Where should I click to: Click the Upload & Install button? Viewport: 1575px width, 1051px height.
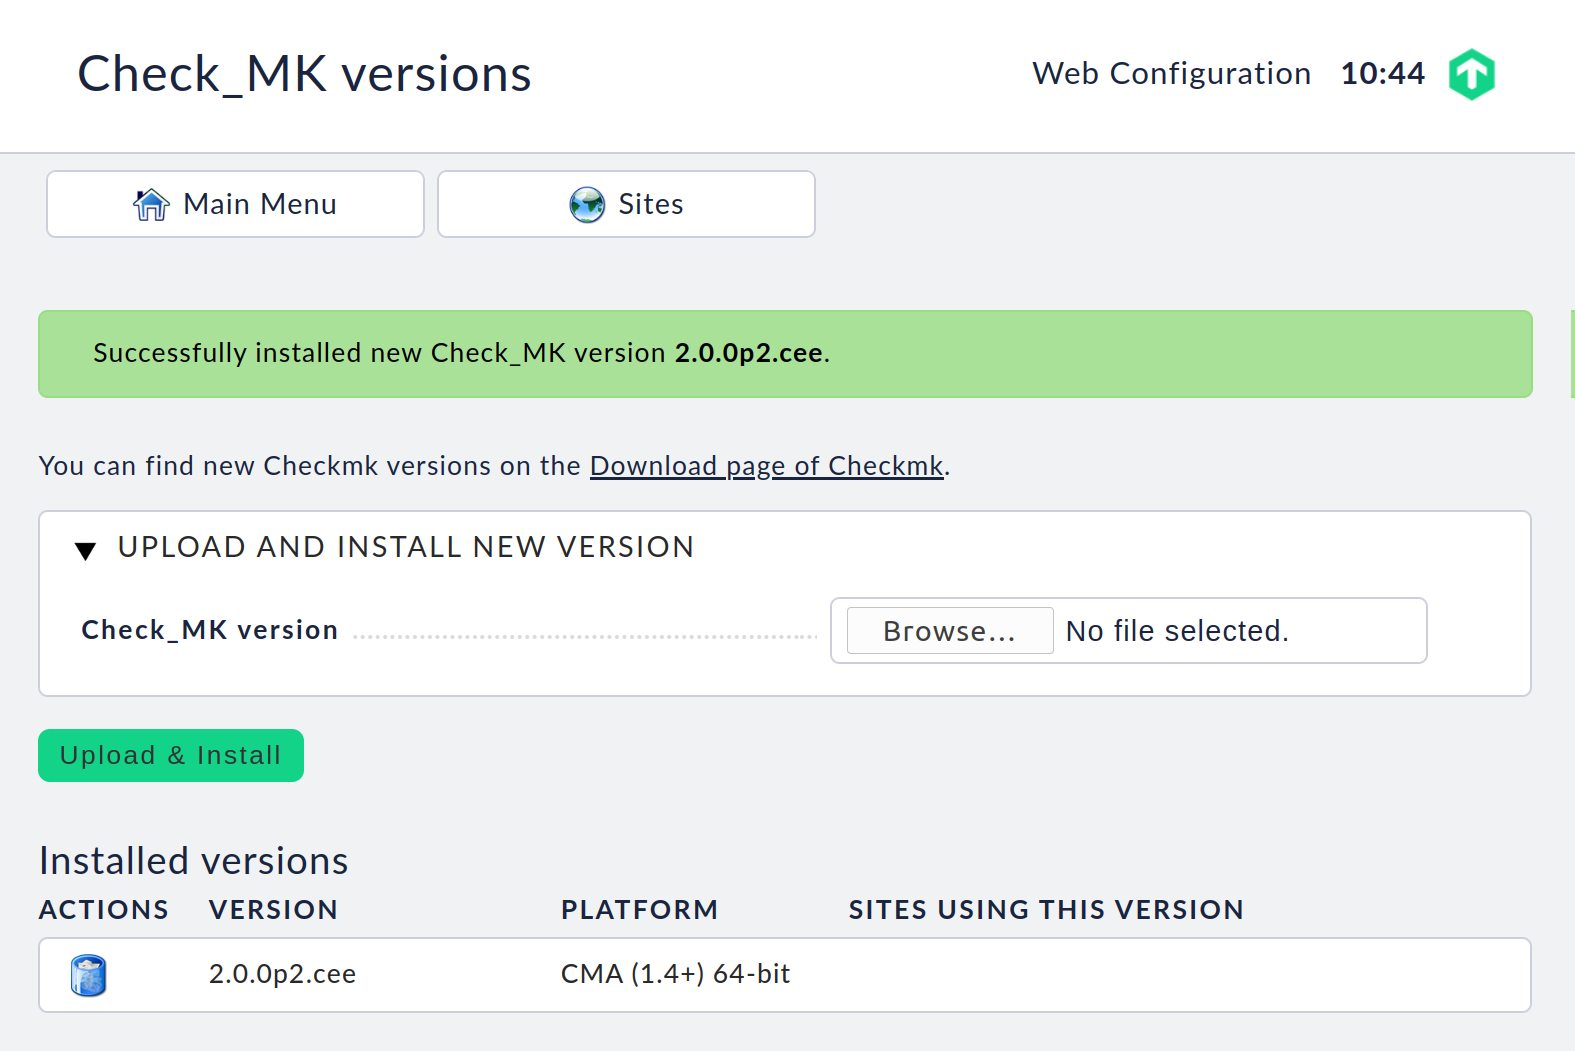pos(171,755)
